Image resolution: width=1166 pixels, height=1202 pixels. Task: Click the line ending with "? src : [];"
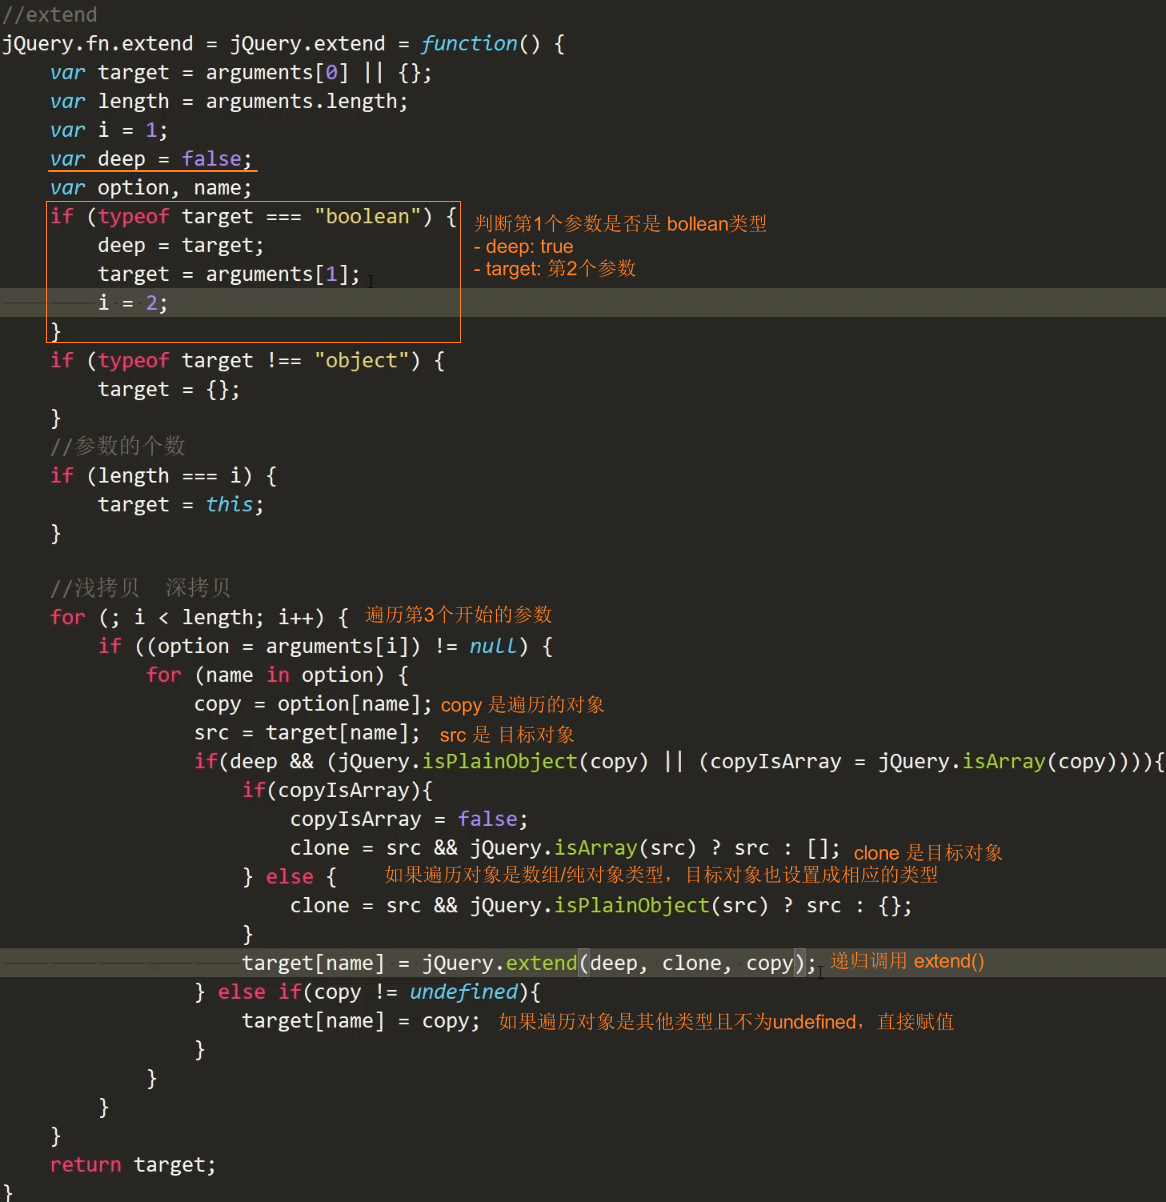pyautogui.click(x=565, y=849)
